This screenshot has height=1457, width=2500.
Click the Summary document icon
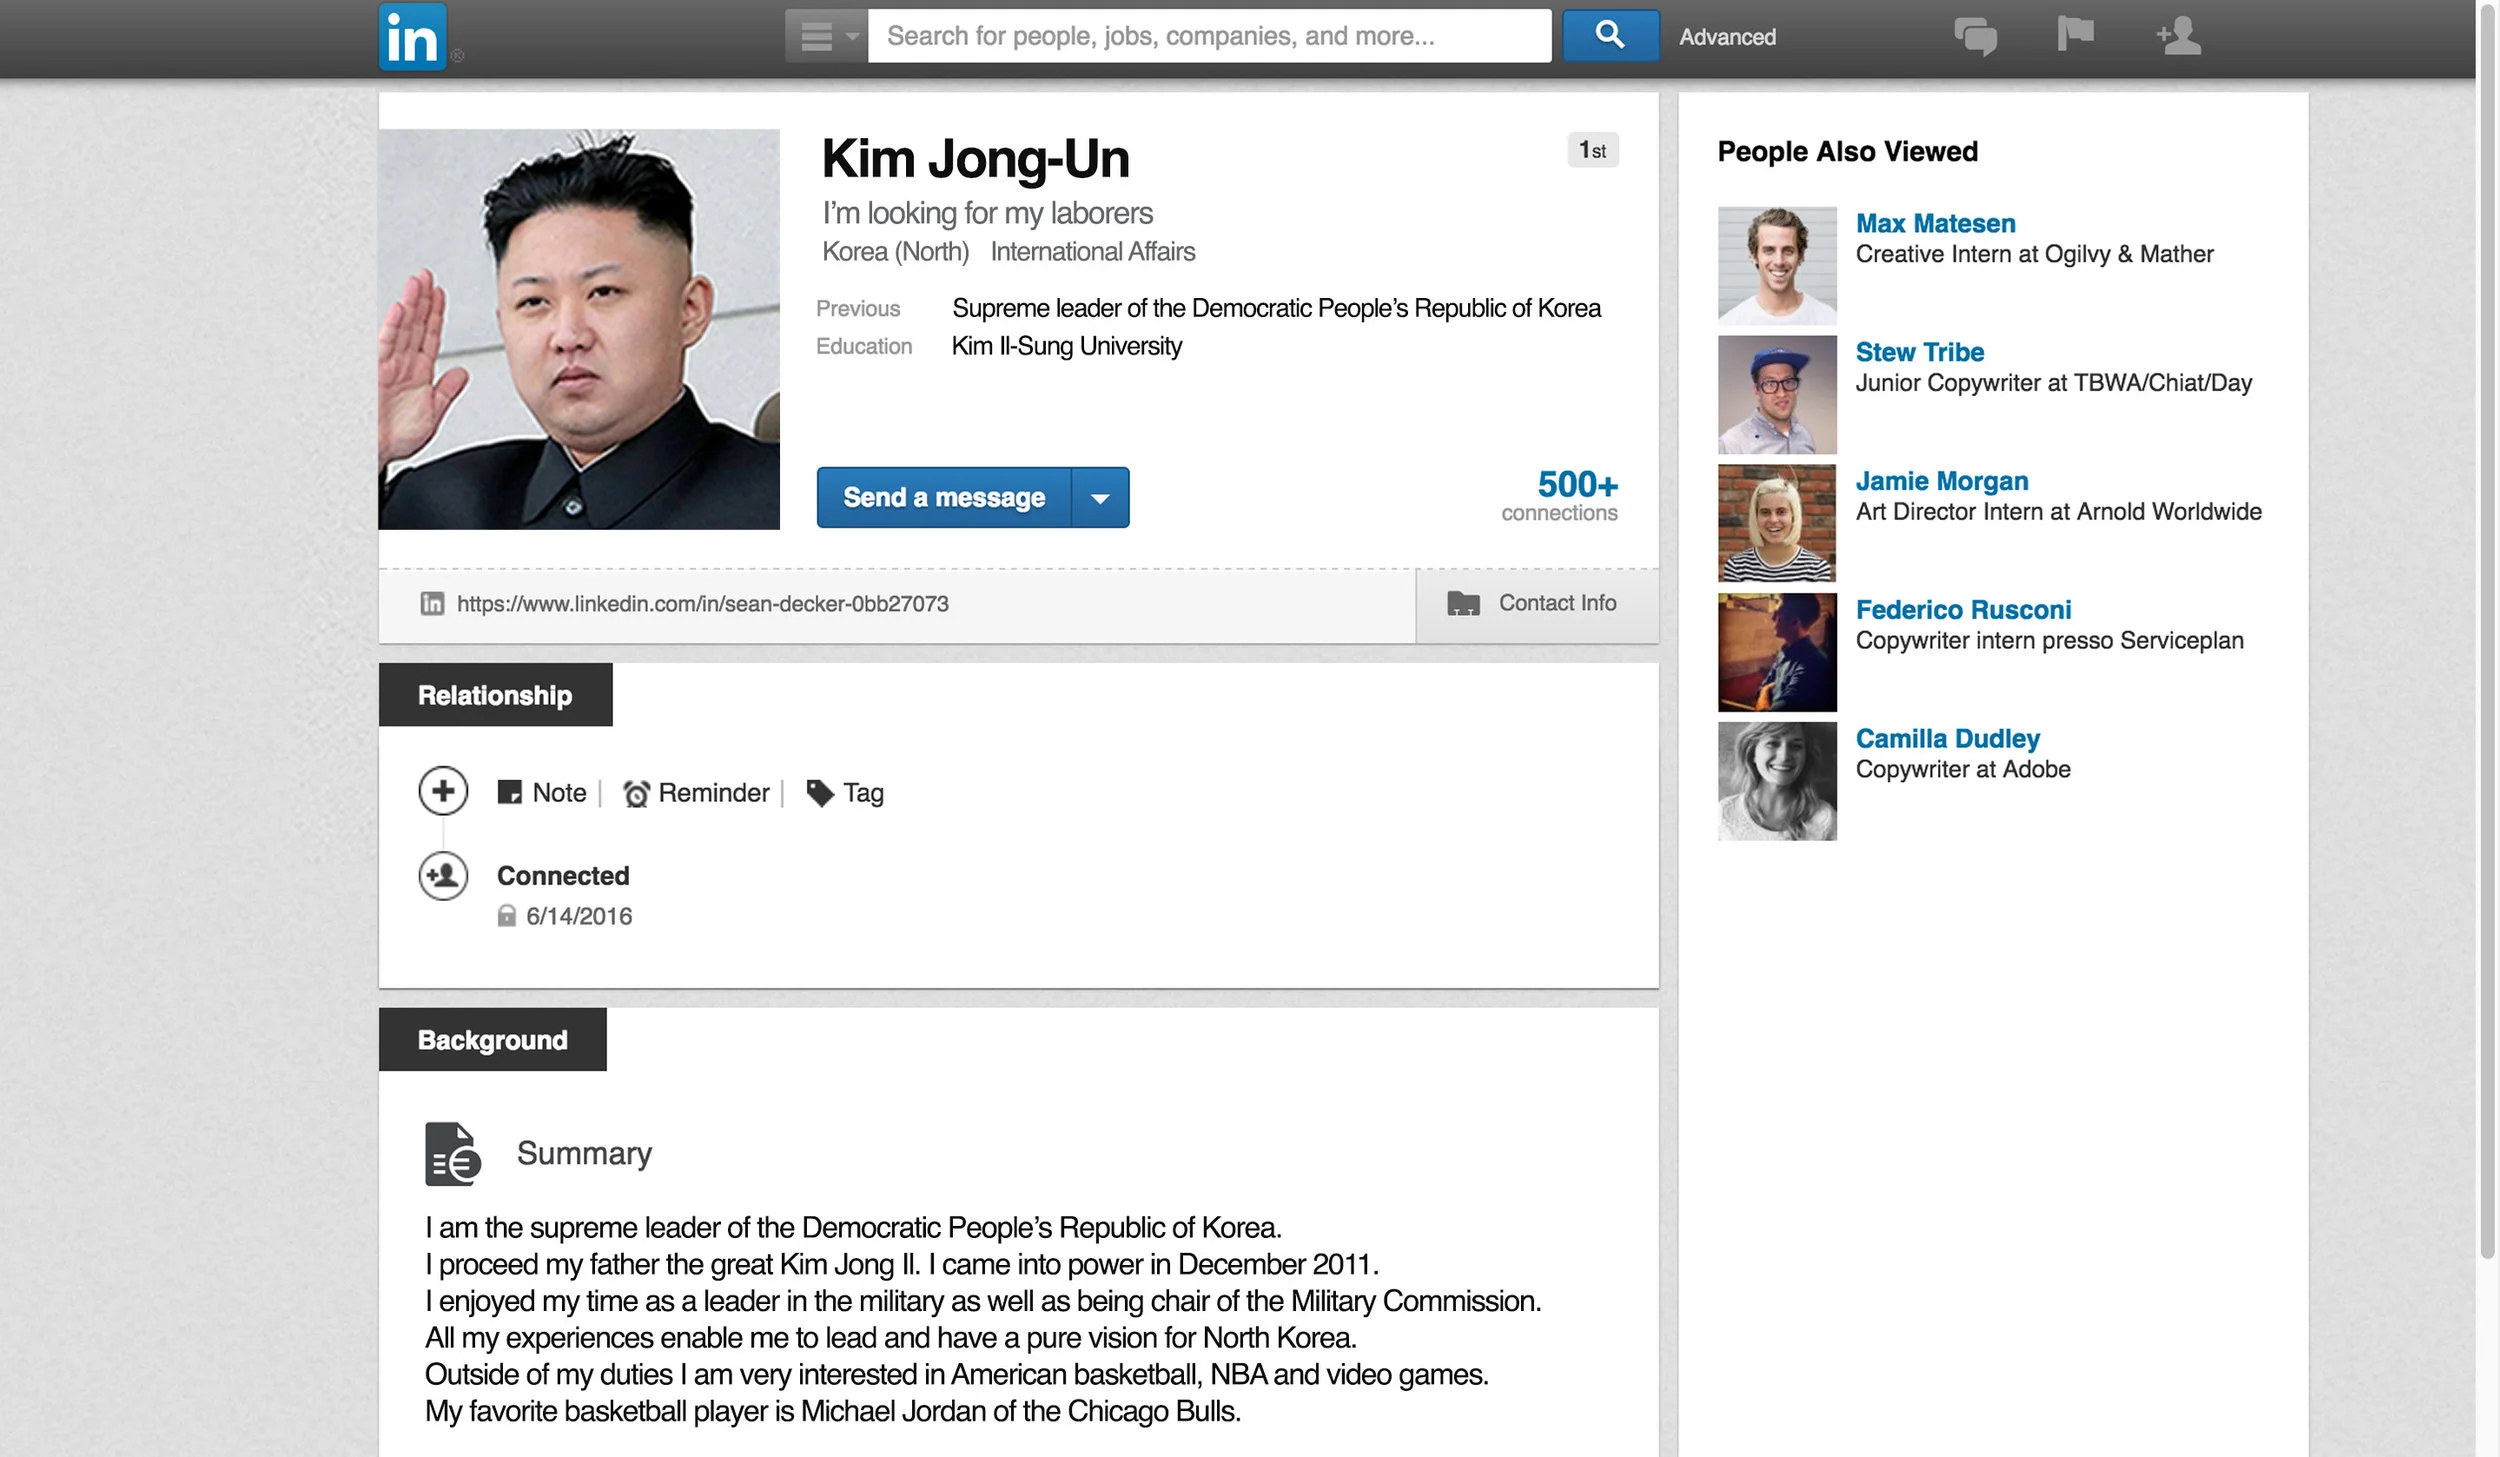pos(453,1154)
